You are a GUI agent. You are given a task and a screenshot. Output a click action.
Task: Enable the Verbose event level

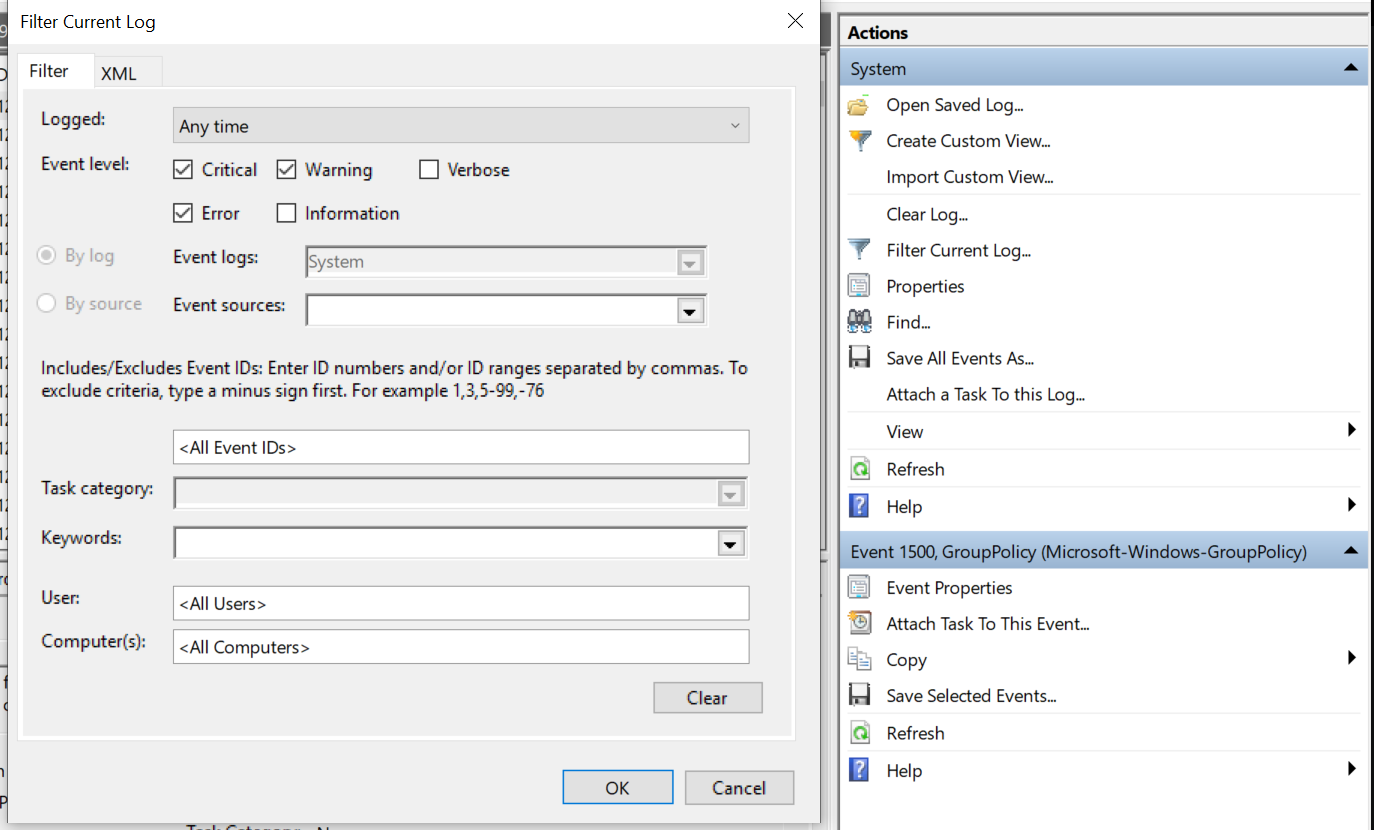pyautogui.click(x=430, y=169)
